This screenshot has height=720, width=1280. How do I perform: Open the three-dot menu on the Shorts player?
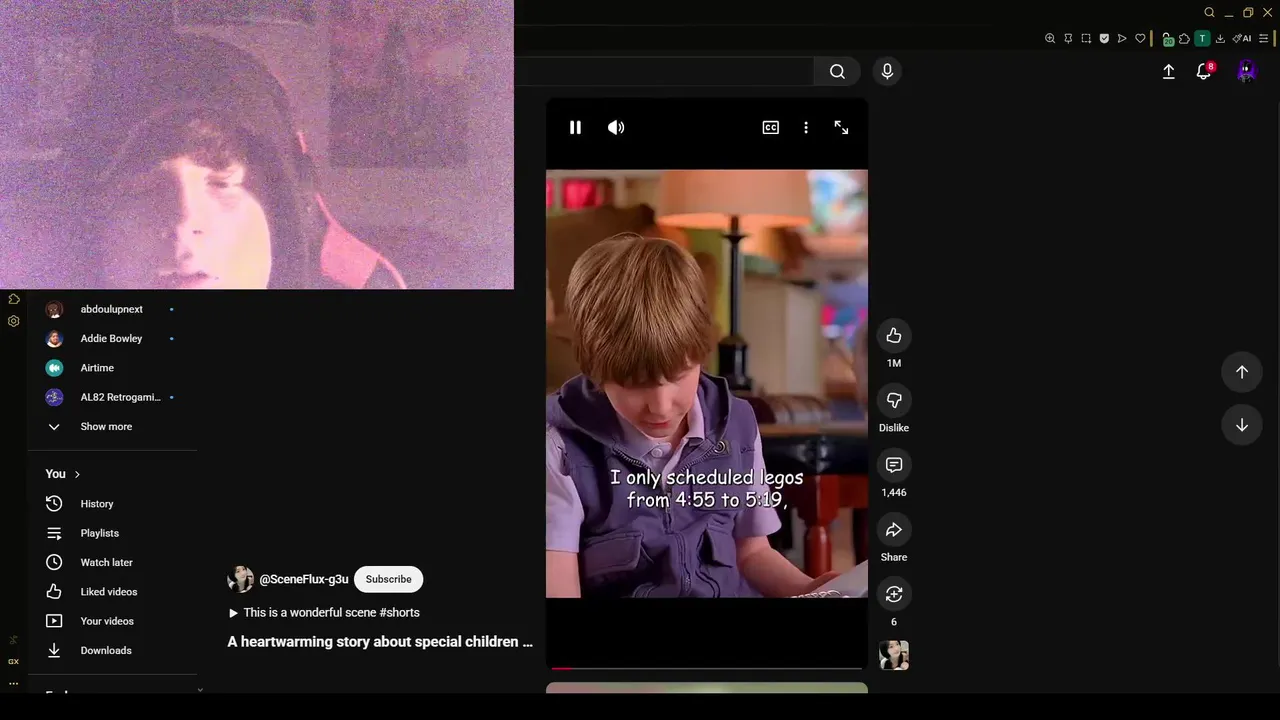coord(806,127)
